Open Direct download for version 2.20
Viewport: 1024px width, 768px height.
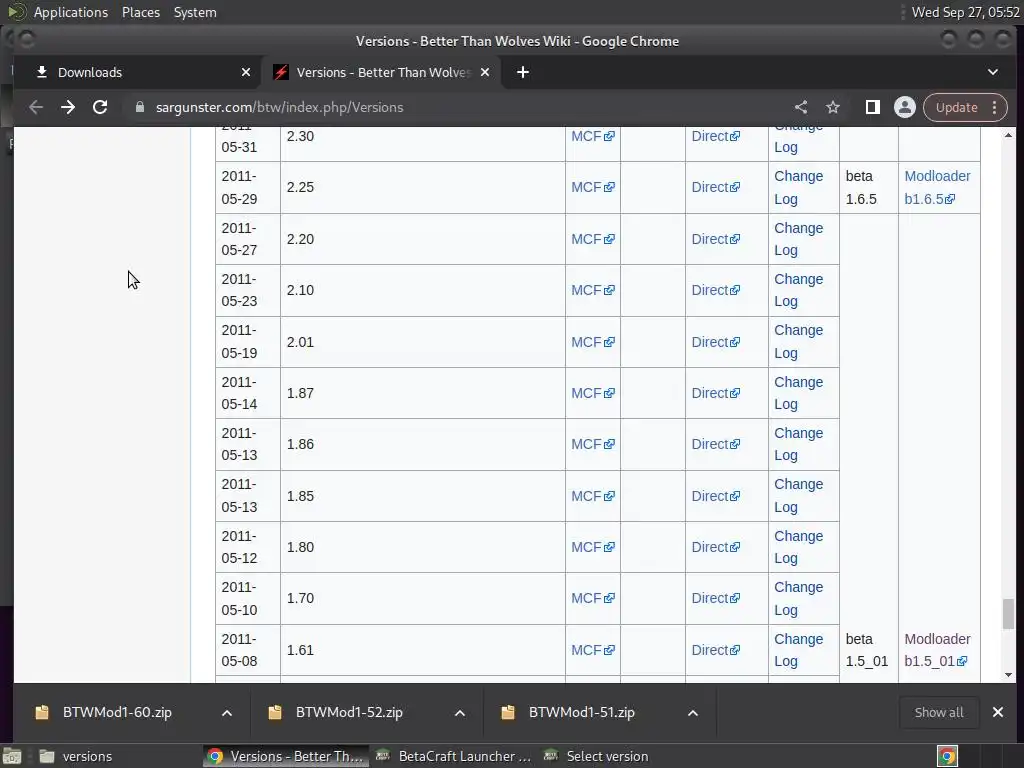click(x=715, y=239)
